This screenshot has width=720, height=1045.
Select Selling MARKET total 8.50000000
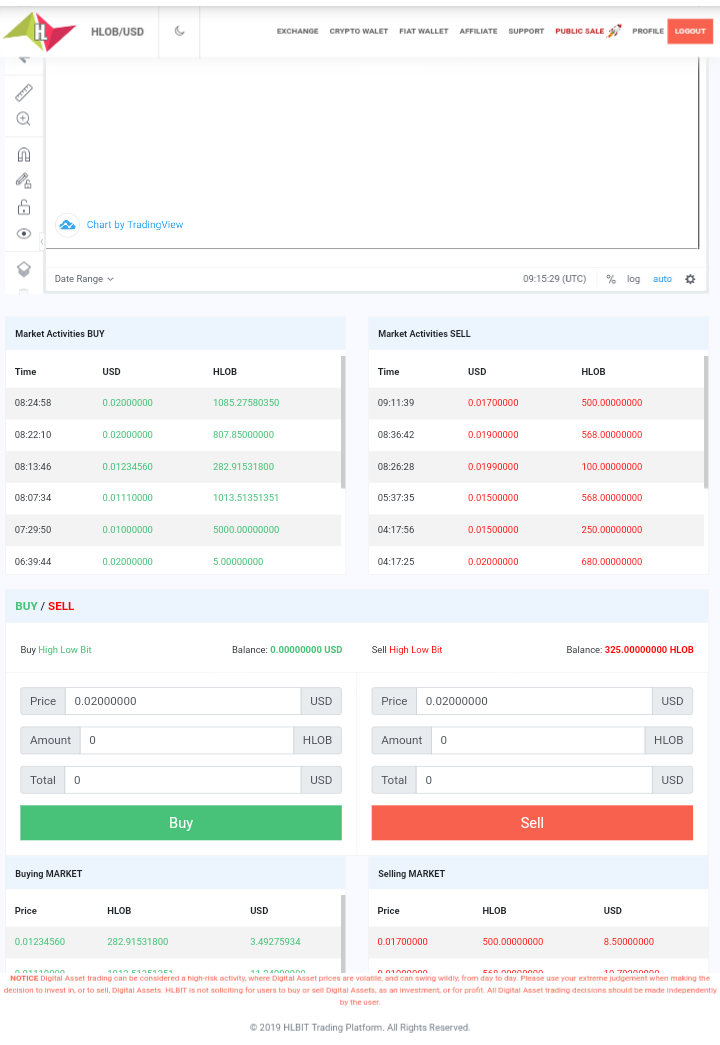tap(629, 942)
